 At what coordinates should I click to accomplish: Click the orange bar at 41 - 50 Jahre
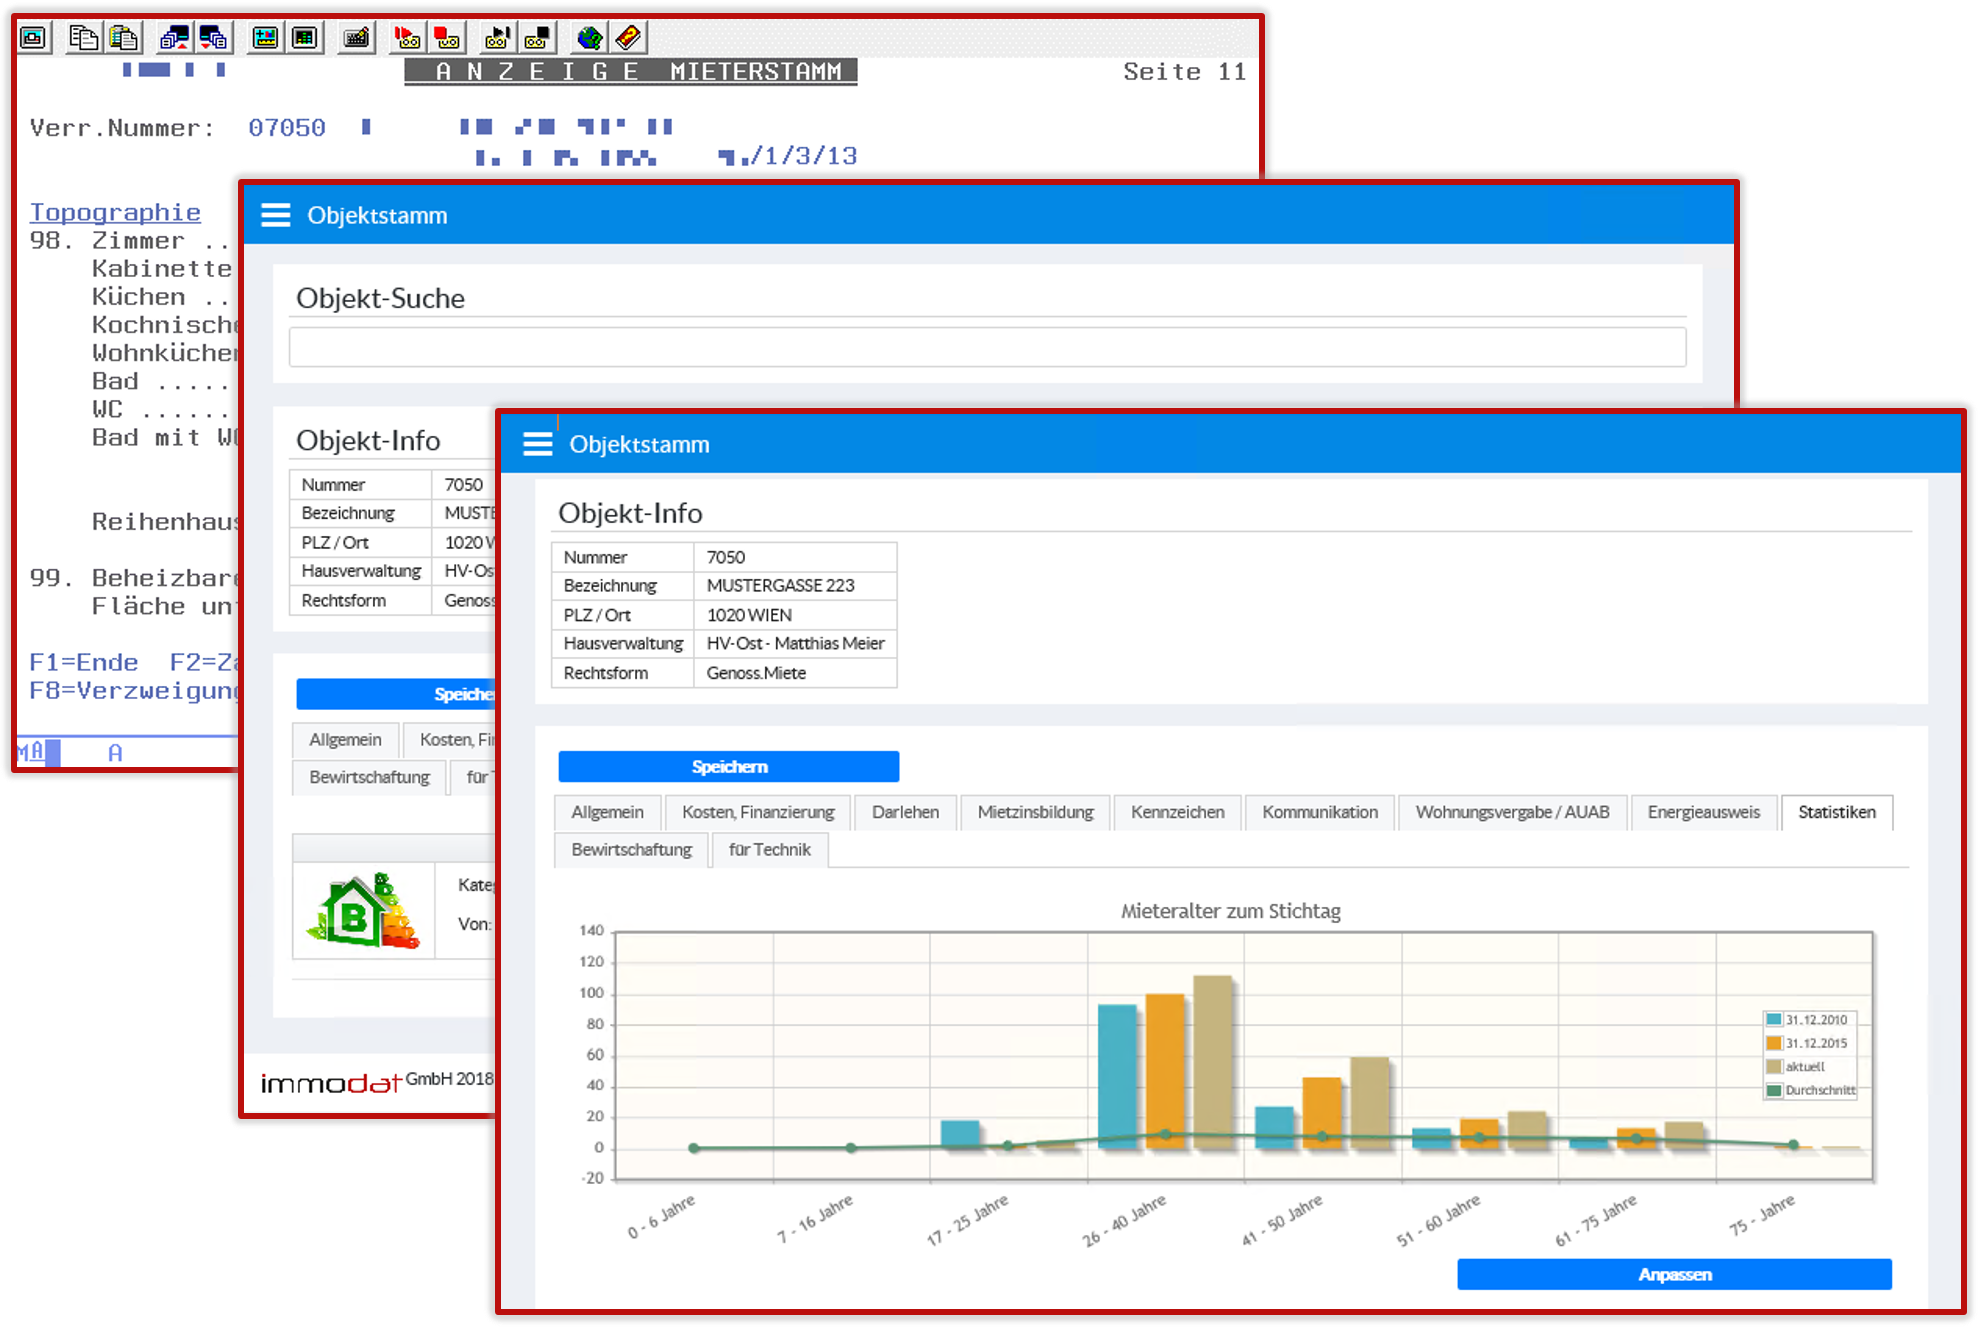[1321, 1112]
